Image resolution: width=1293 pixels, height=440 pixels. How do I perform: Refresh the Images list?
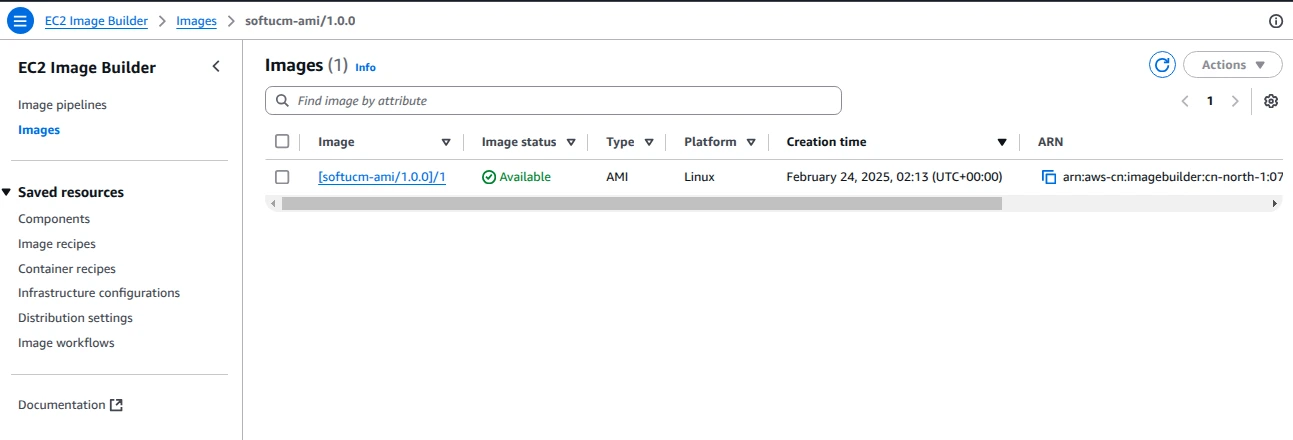[1162, 65]
